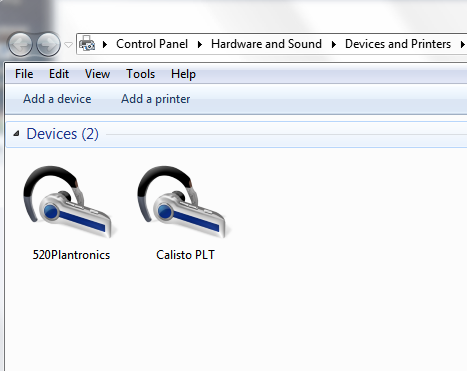Open the View menu

pyautogui.click(x=97, y=74)
